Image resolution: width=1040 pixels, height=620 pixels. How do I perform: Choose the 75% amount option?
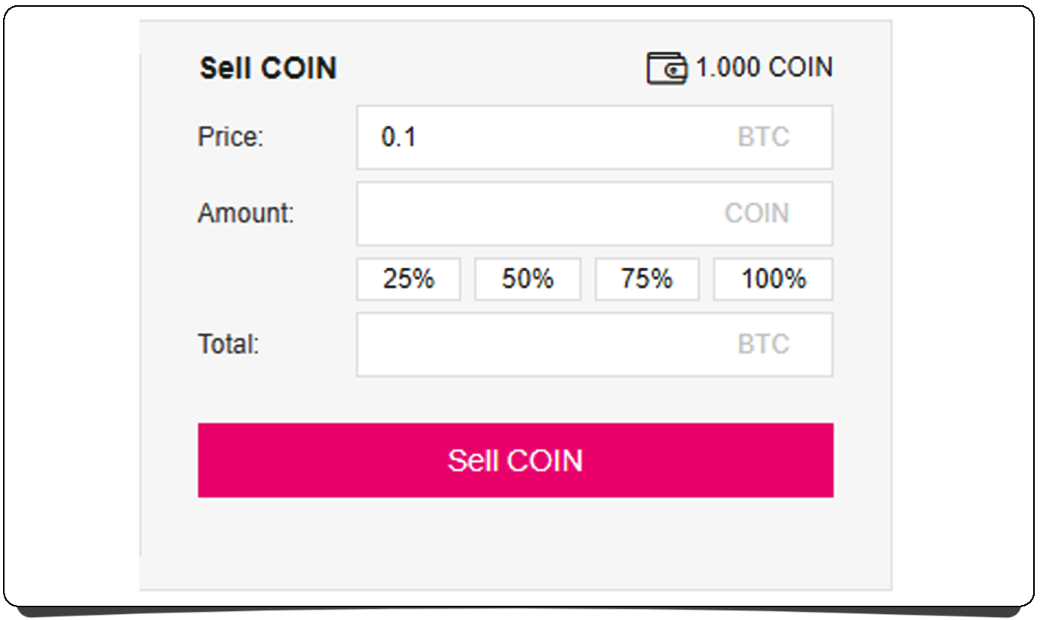click(x=646, y=279)
